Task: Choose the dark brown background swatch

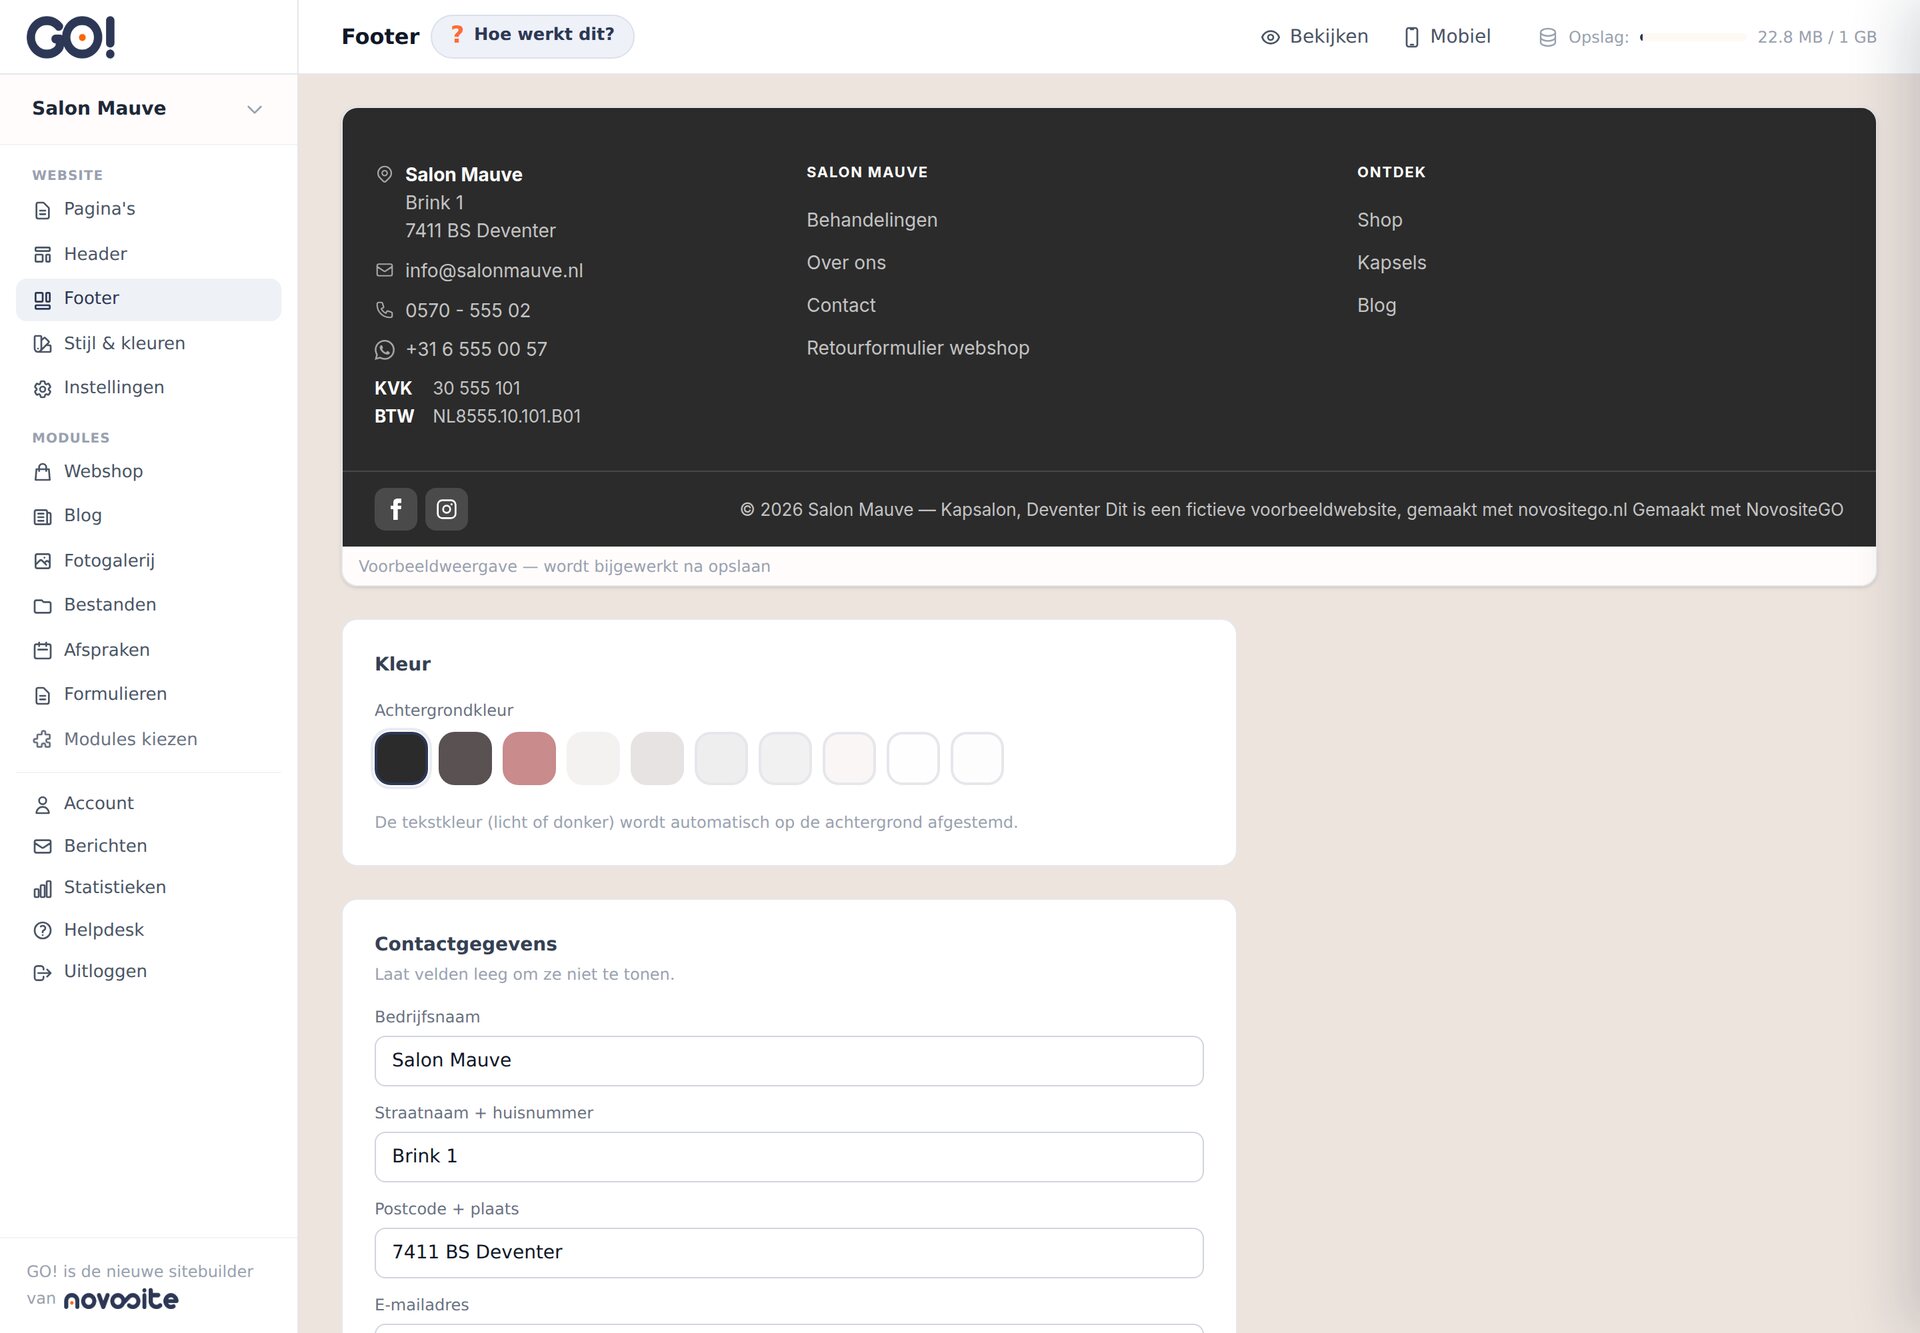Action: pyautogui.click(x=465, y=758)
